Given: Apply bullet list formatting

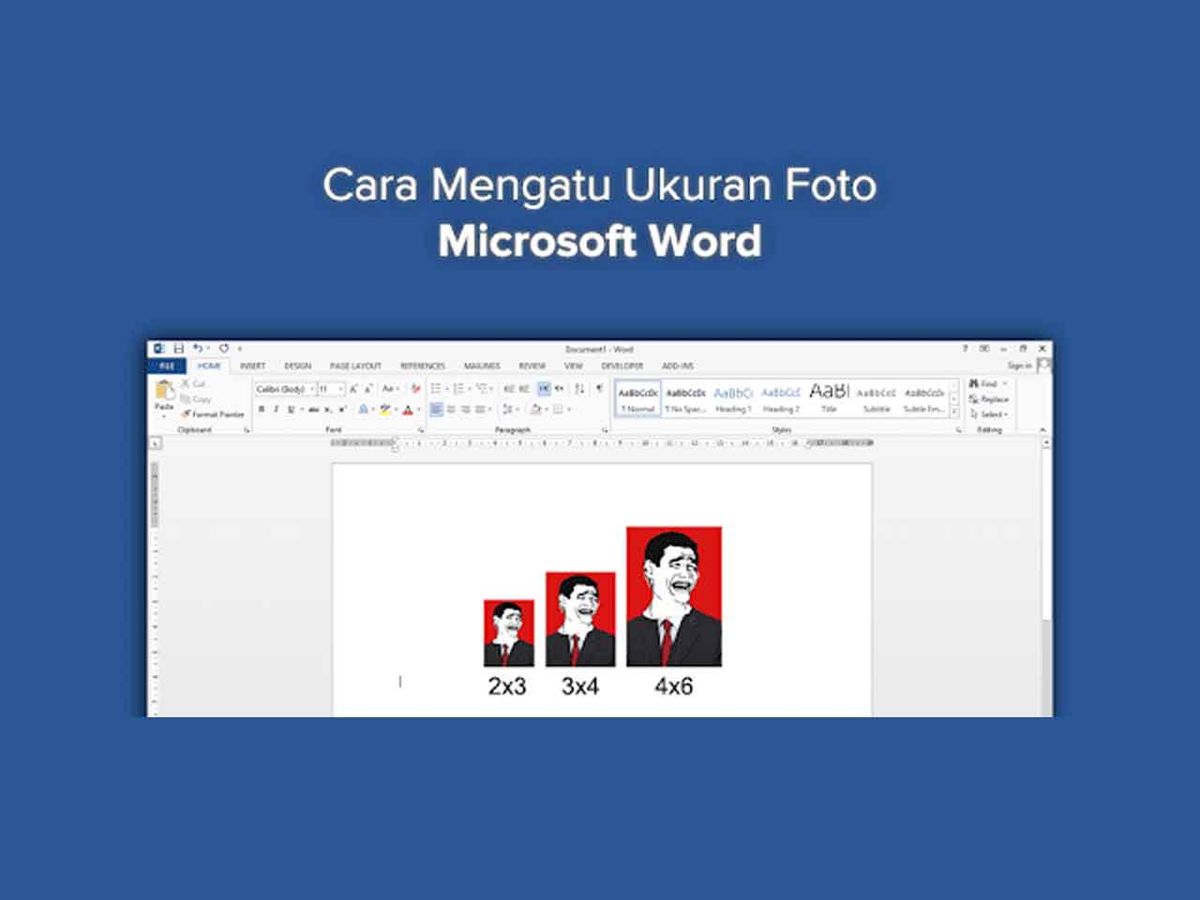Looking at the screenshot, I should (x=436, y=388).
